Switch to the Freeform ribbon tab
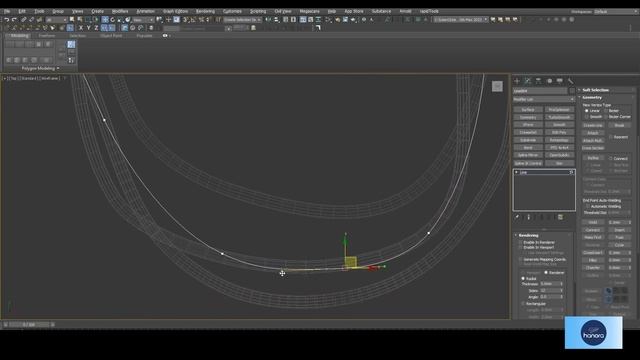Image resolution: width=640 pixels, height=360 pixels. [47, 36]
